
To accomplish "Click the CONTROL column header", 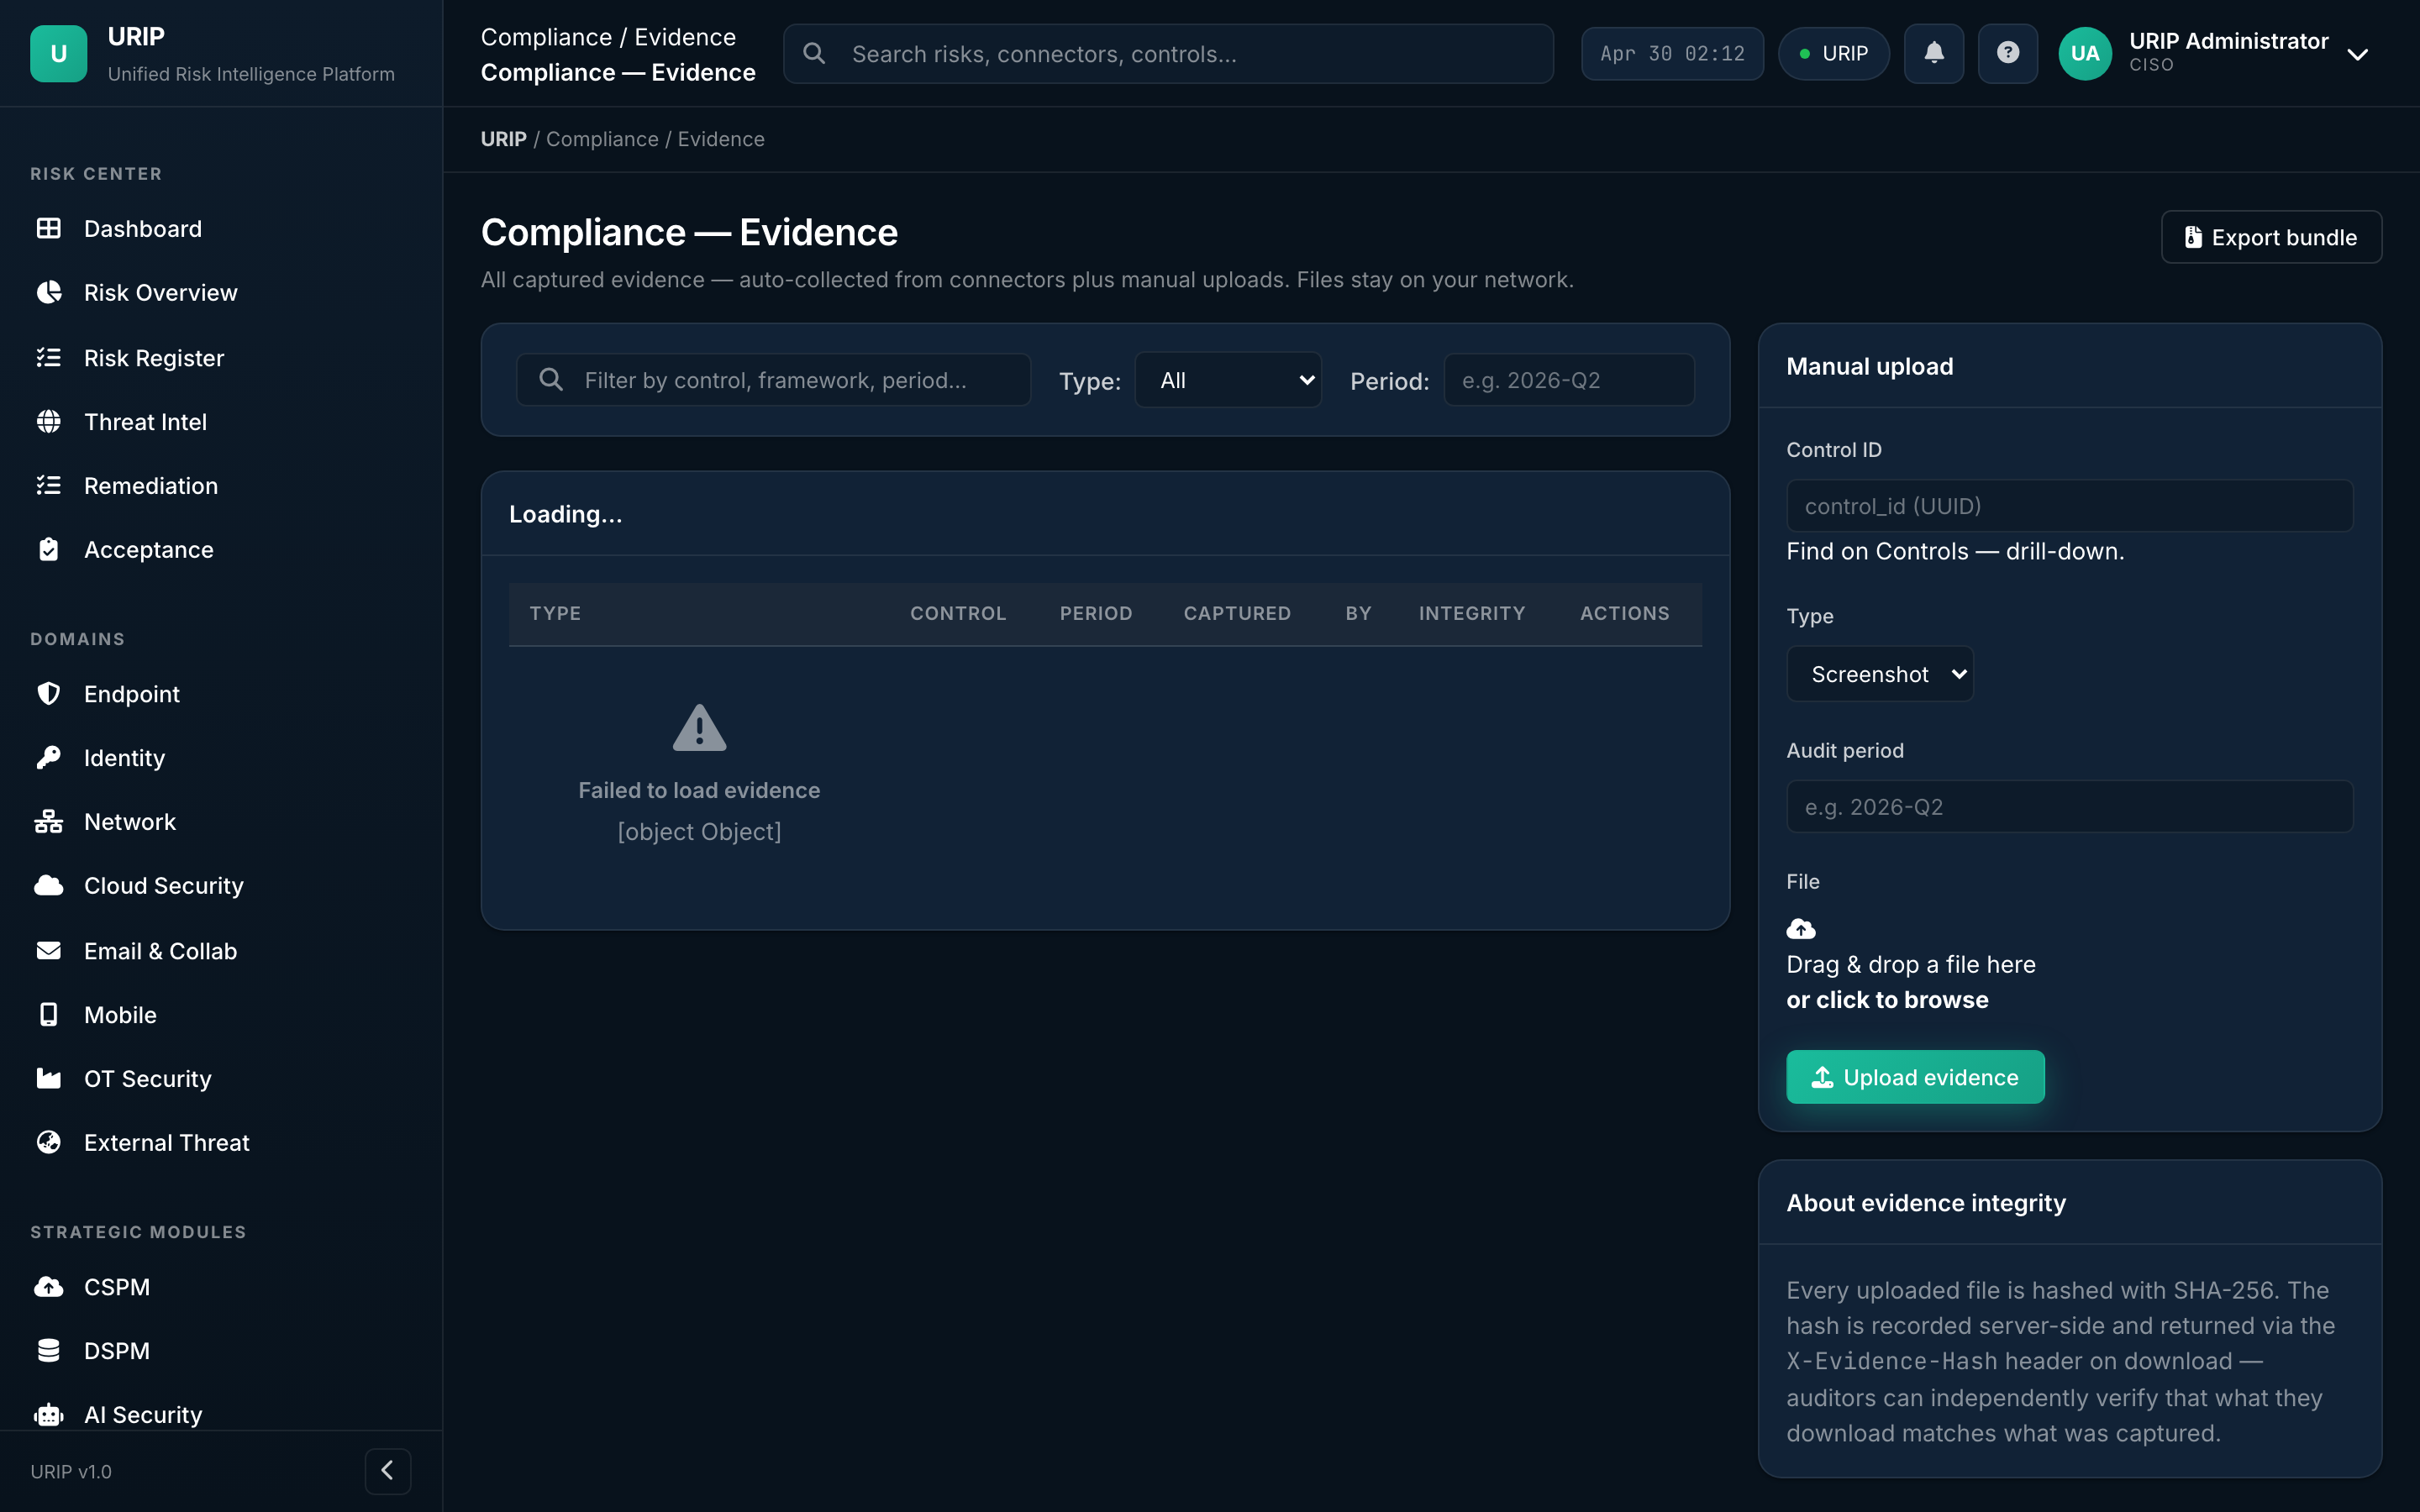I will [958, 613].
